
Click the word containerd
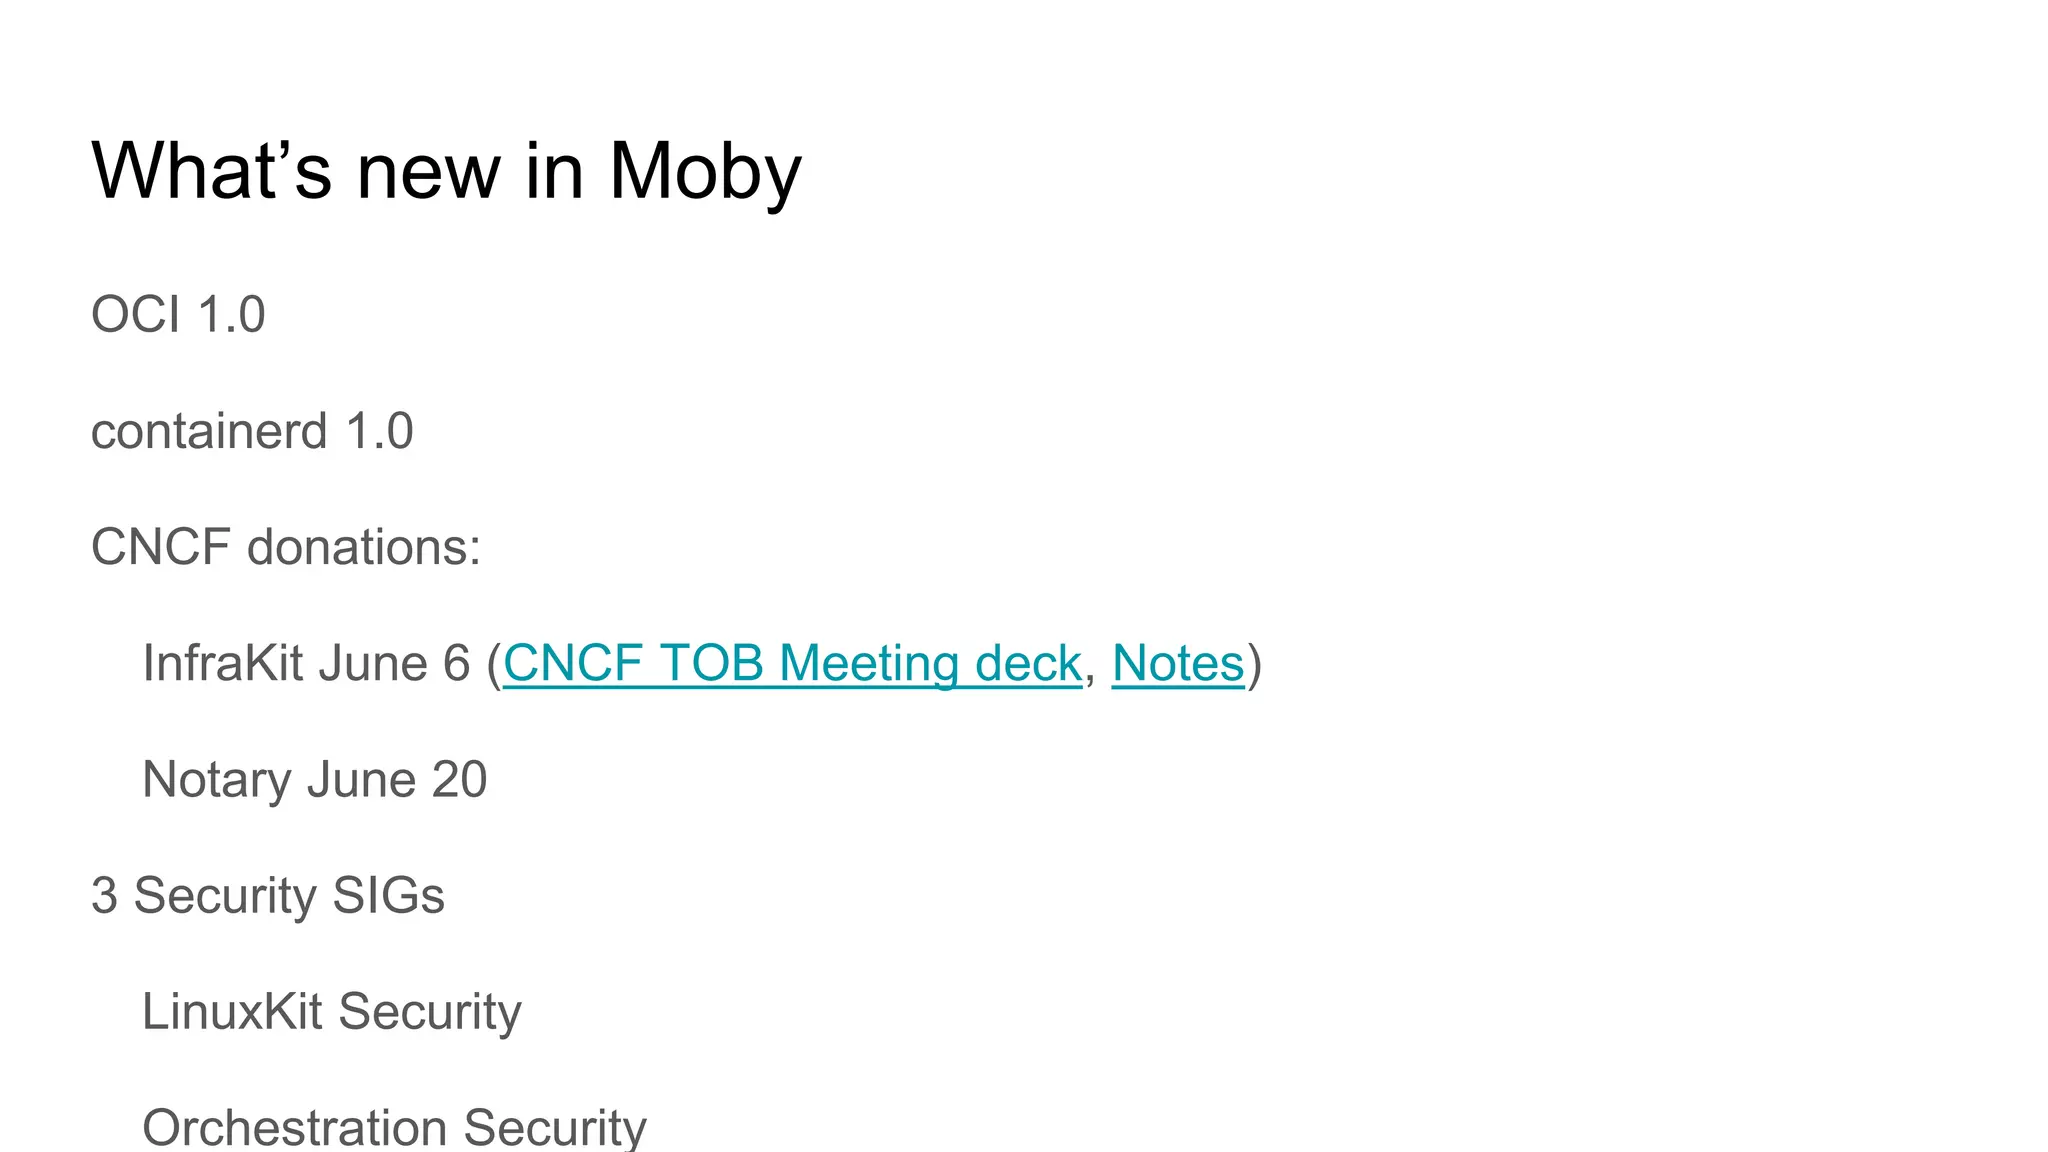210,431
